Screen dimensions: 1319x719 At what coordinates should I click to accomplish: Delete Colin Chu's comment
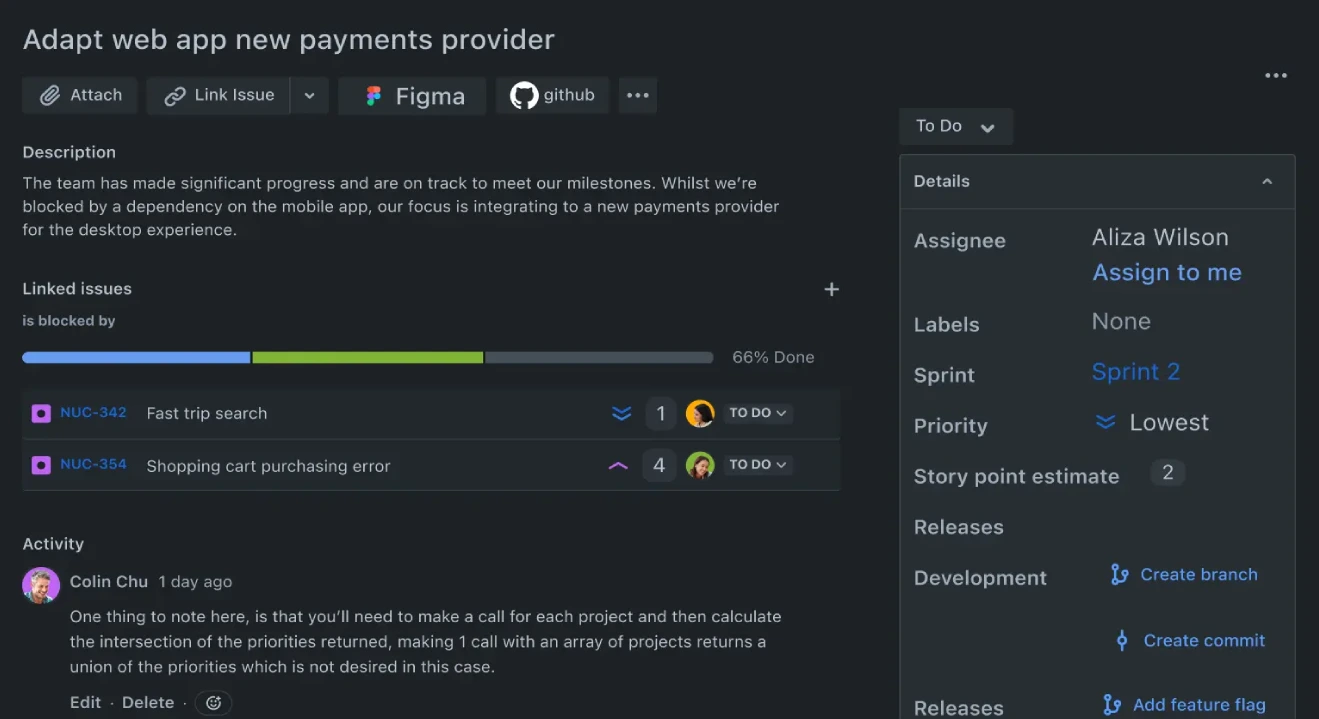point(147,702)
